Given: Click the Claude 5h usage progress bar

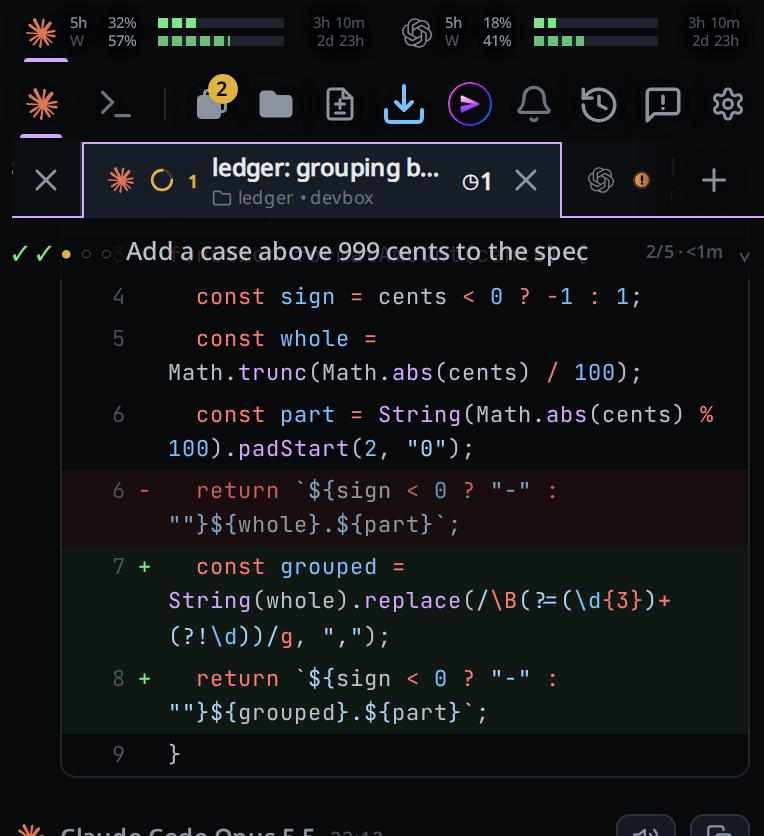Looking at the screenshot, I should coord(221,23).
